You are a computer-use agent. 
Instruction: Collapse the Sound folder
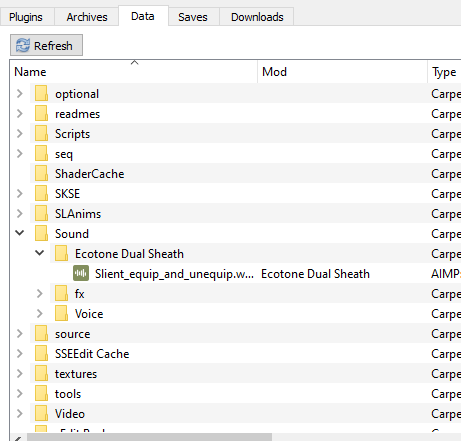coord(20,233)
